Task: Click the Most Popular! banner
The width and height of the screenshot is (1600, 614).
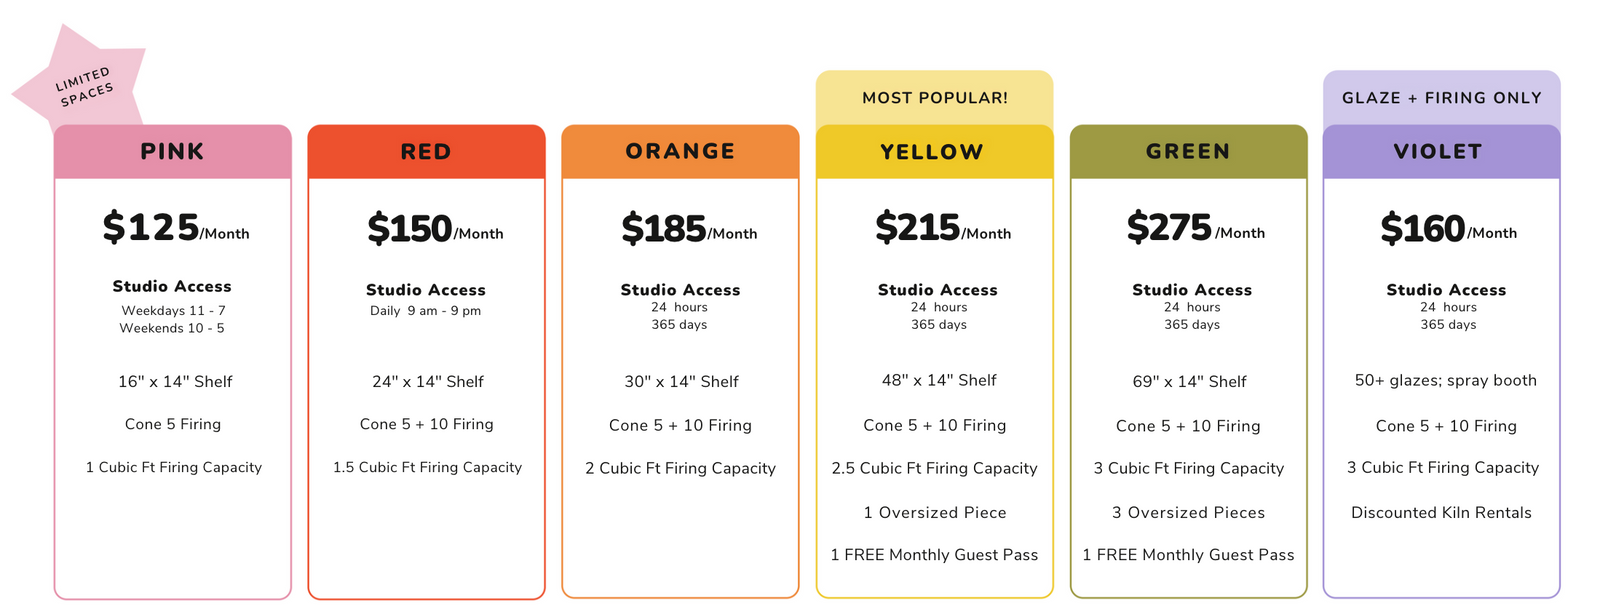Action: [934, 98]
